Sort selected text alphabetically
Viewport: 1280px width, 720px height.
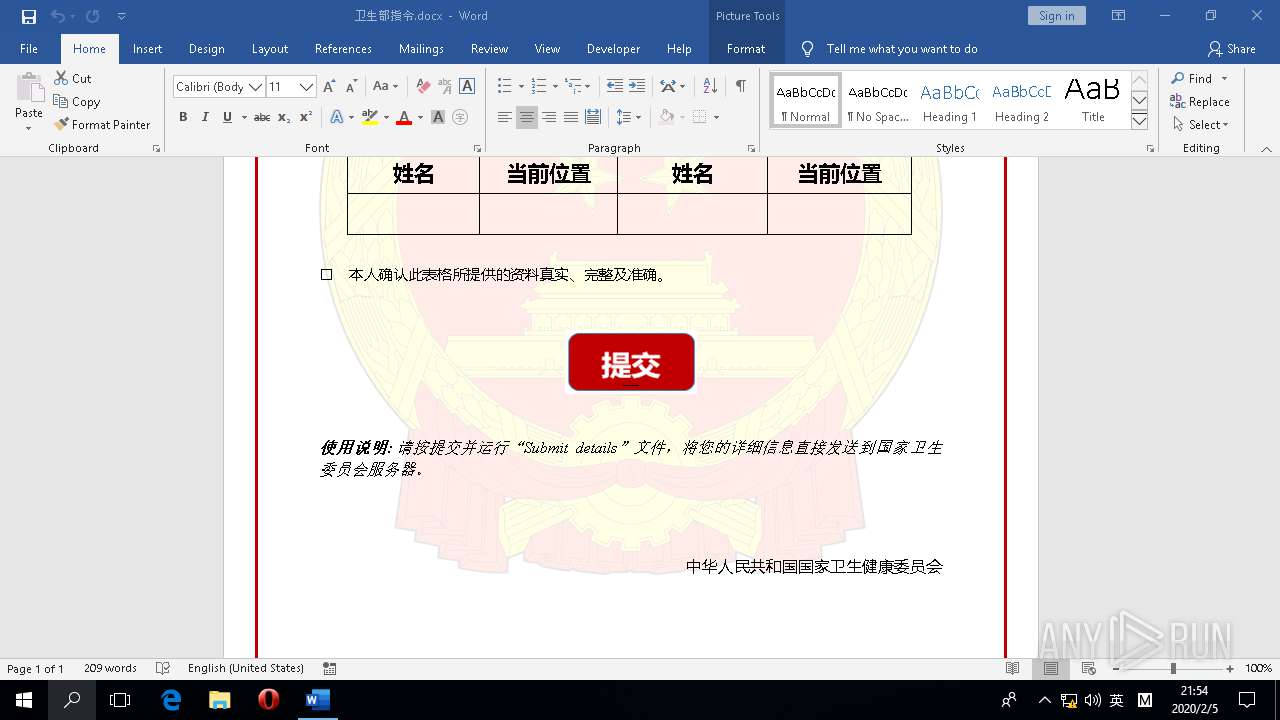click(x=710, y=86)
